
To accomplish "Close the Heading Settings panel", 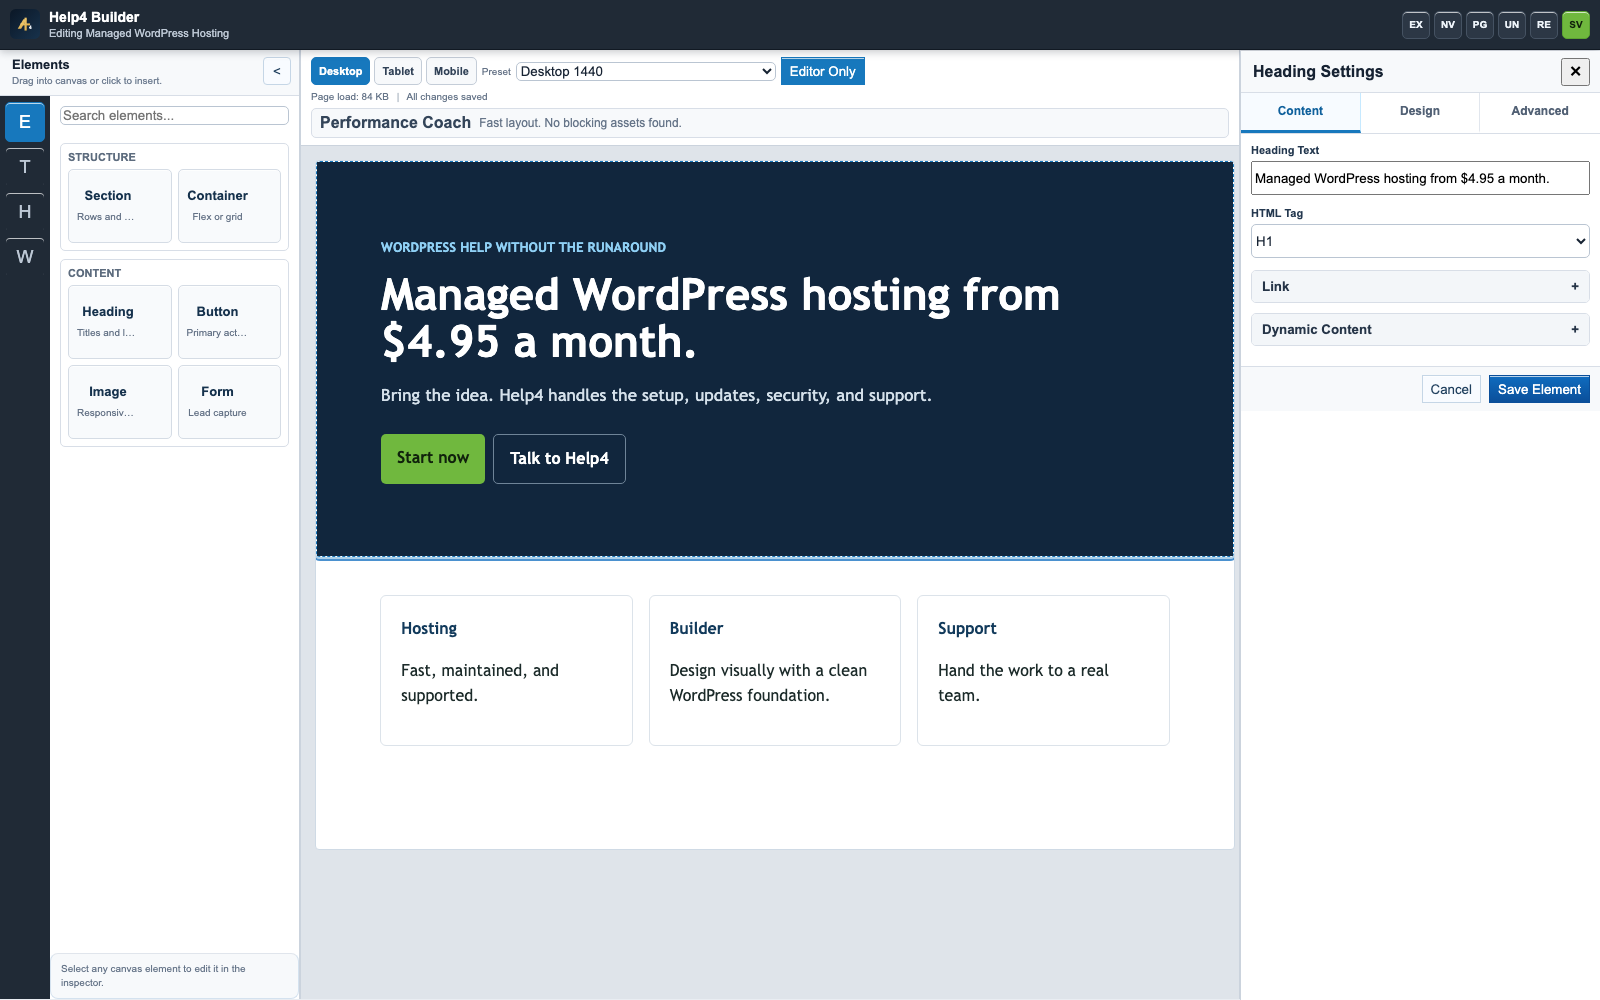I will tap(1575, 71).
